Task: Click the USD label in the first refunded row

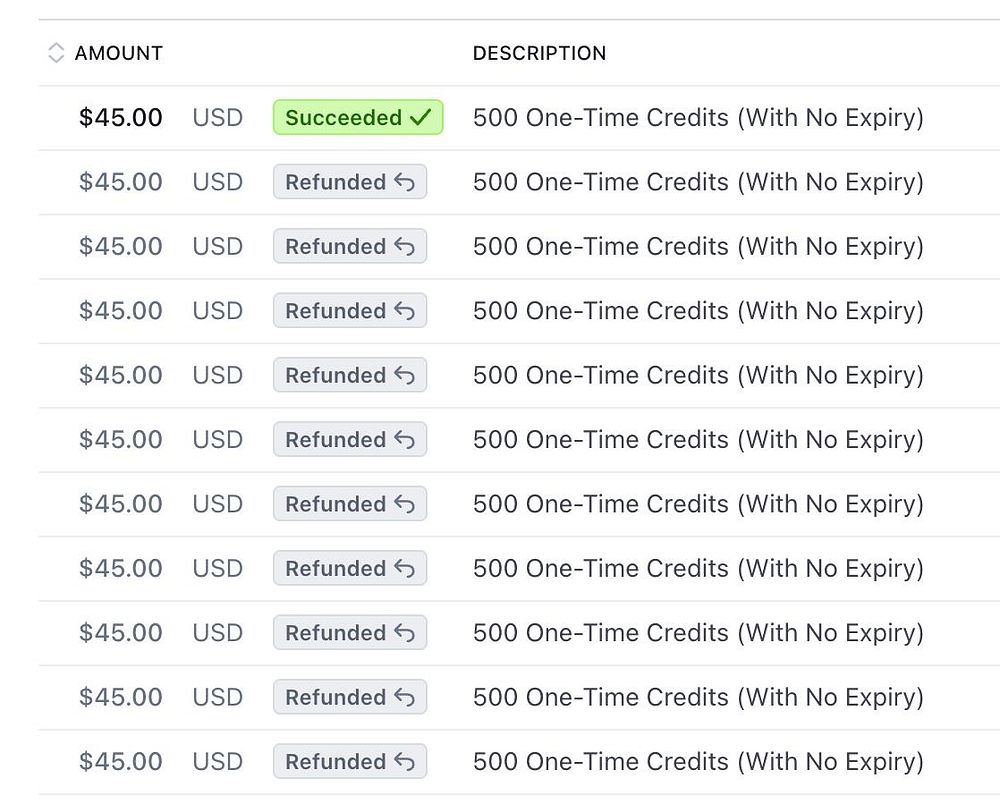Action: [217, 182]
